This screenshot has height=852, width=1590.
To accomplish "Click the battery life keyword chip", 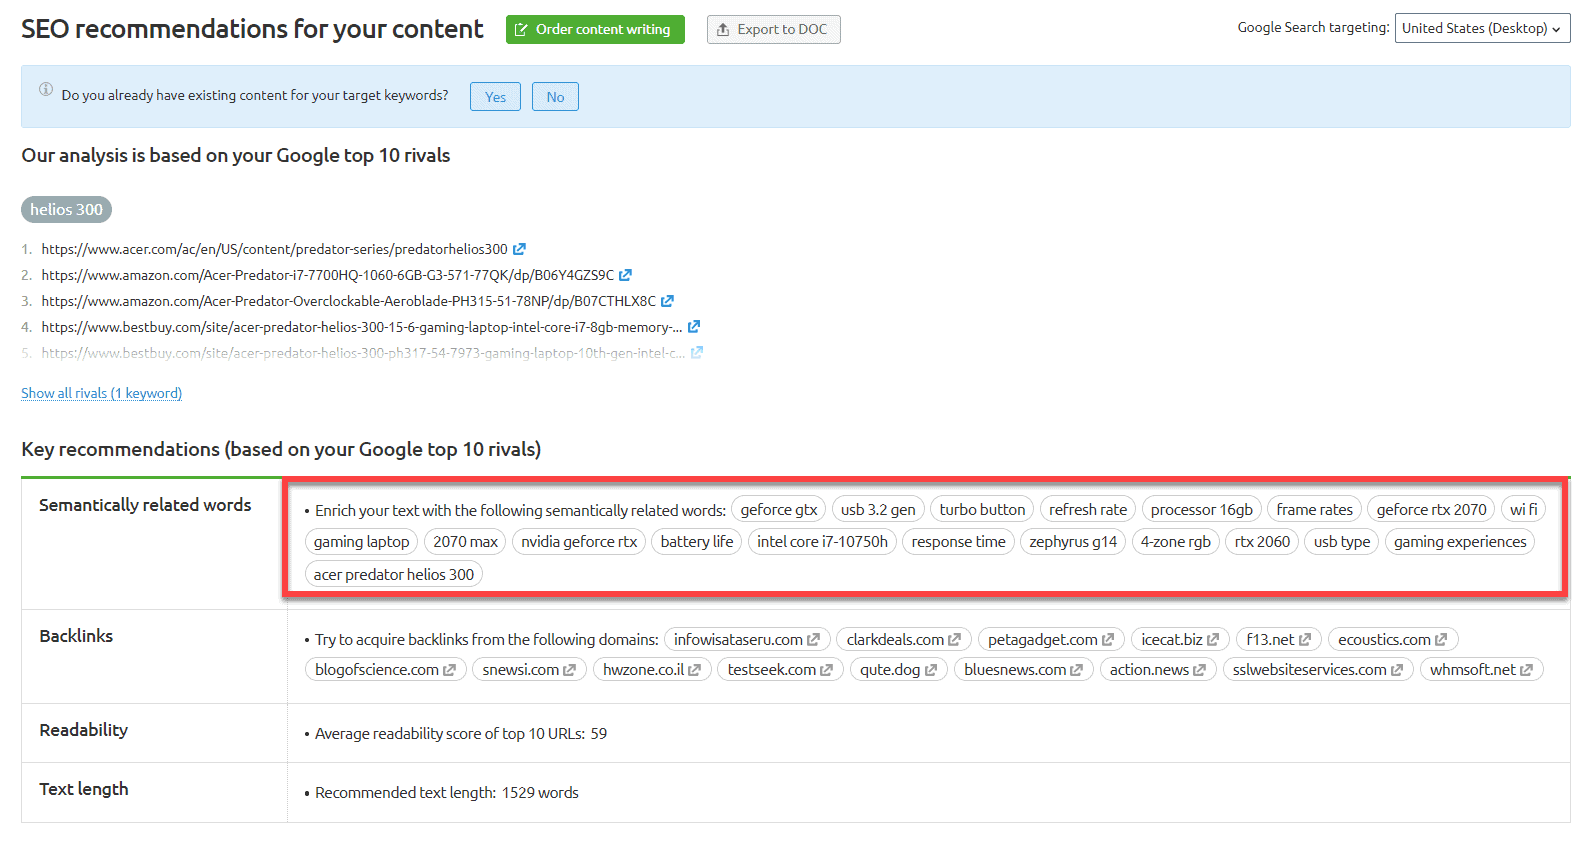I will 697,542.
